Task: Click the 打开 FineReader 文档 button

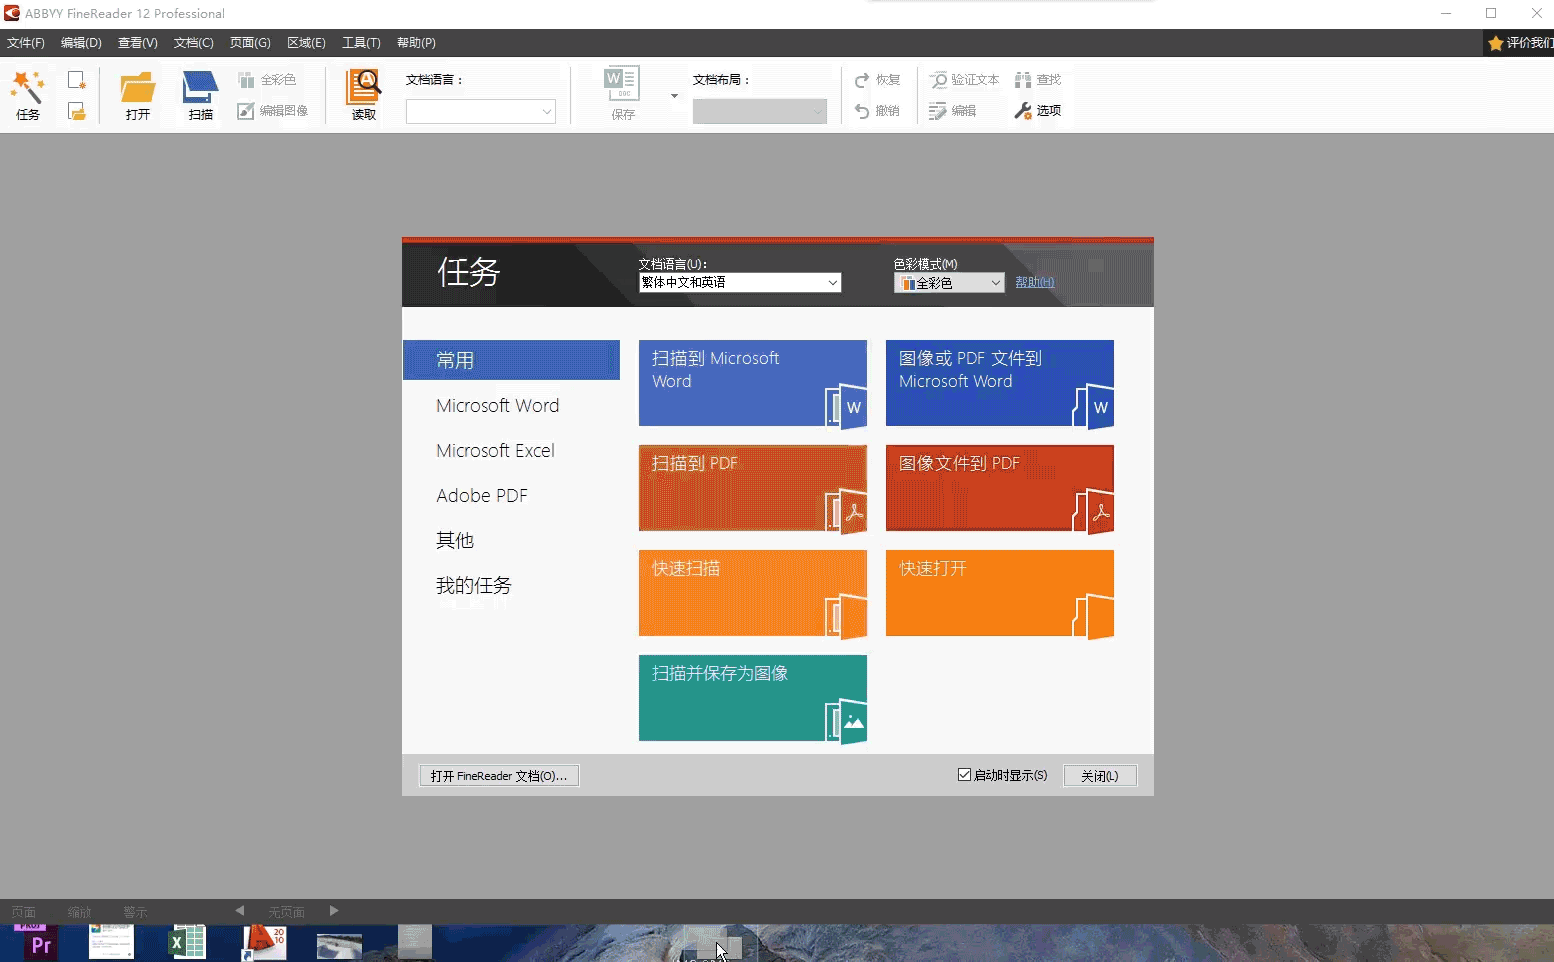Action: coord(498,776)
